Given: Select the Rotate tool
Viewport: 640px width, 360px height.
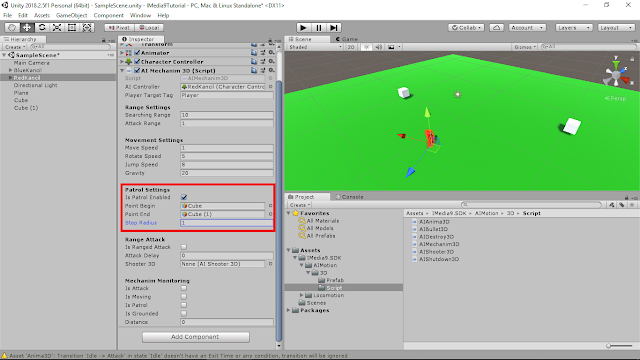Looking at the screenshot, I should point(42,27).
